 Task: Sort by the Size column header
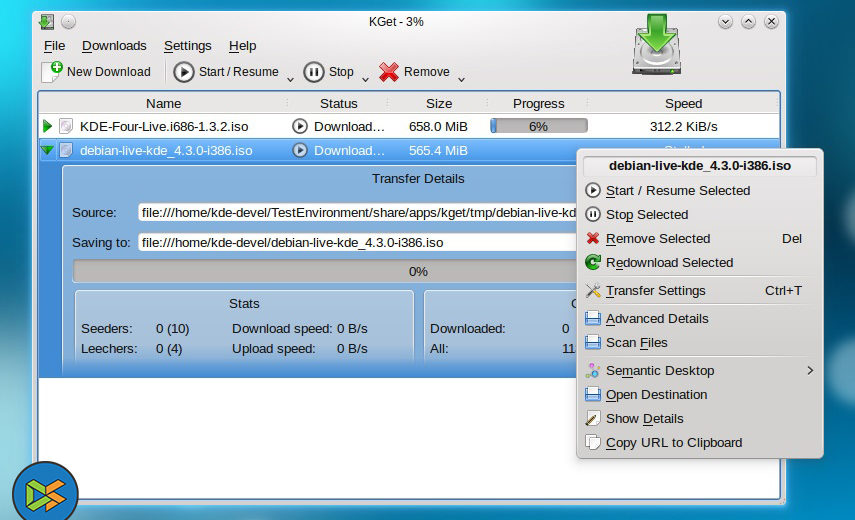[439, 103]
